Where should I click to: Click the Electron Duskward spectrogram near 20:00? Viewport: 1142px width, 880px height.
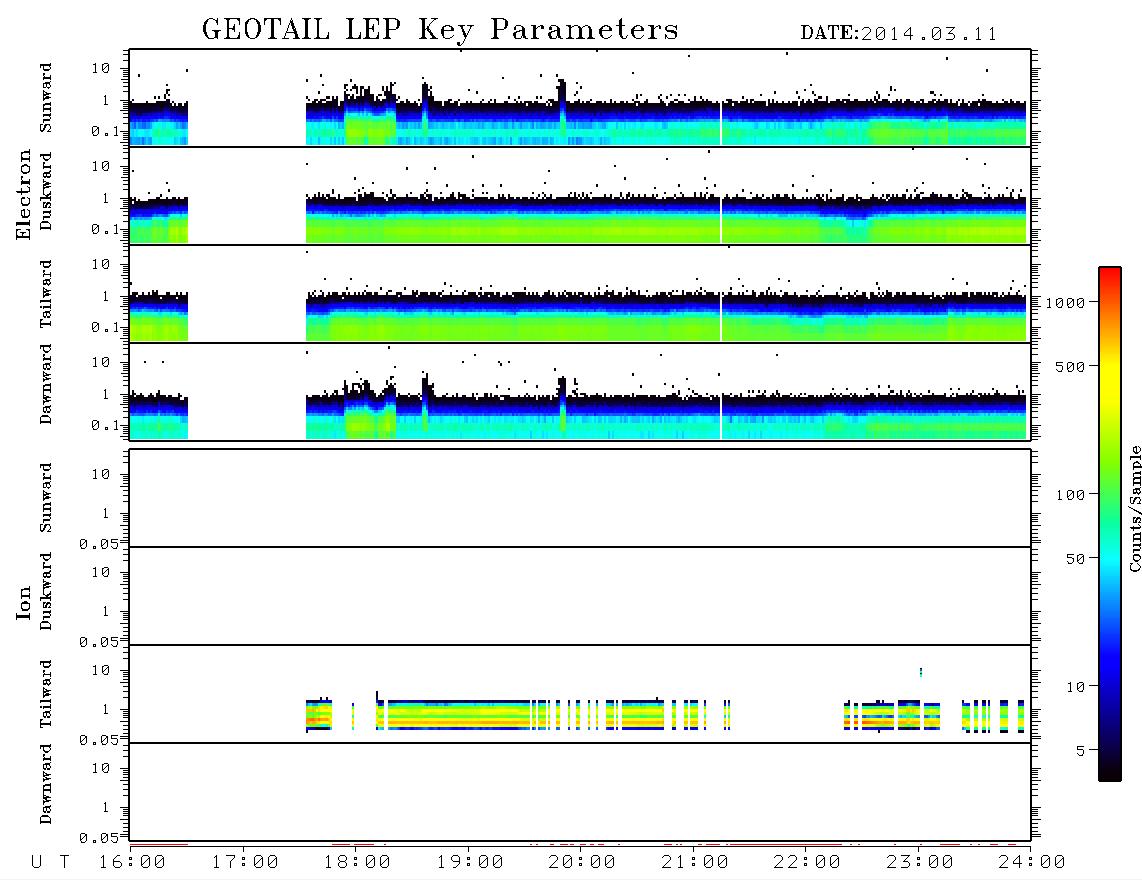pyautogui.click(x=582, y=219)
